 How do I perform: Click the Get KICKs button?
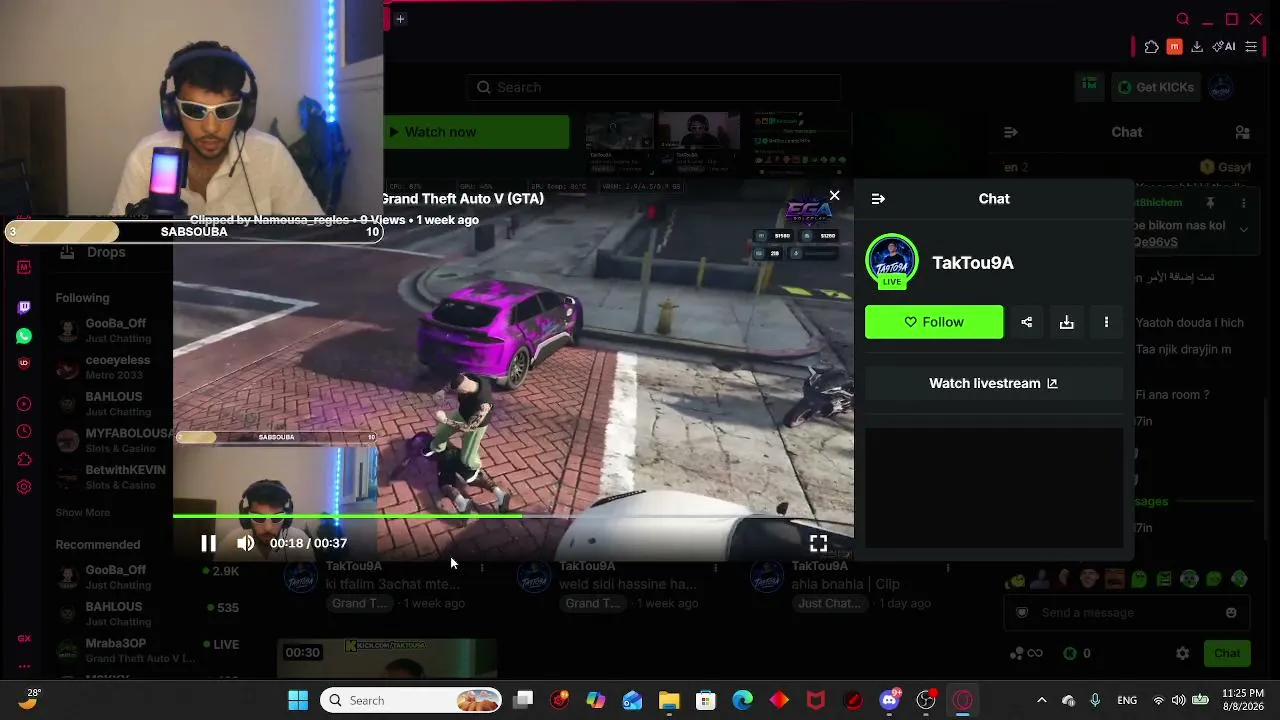coord(1155,87)
